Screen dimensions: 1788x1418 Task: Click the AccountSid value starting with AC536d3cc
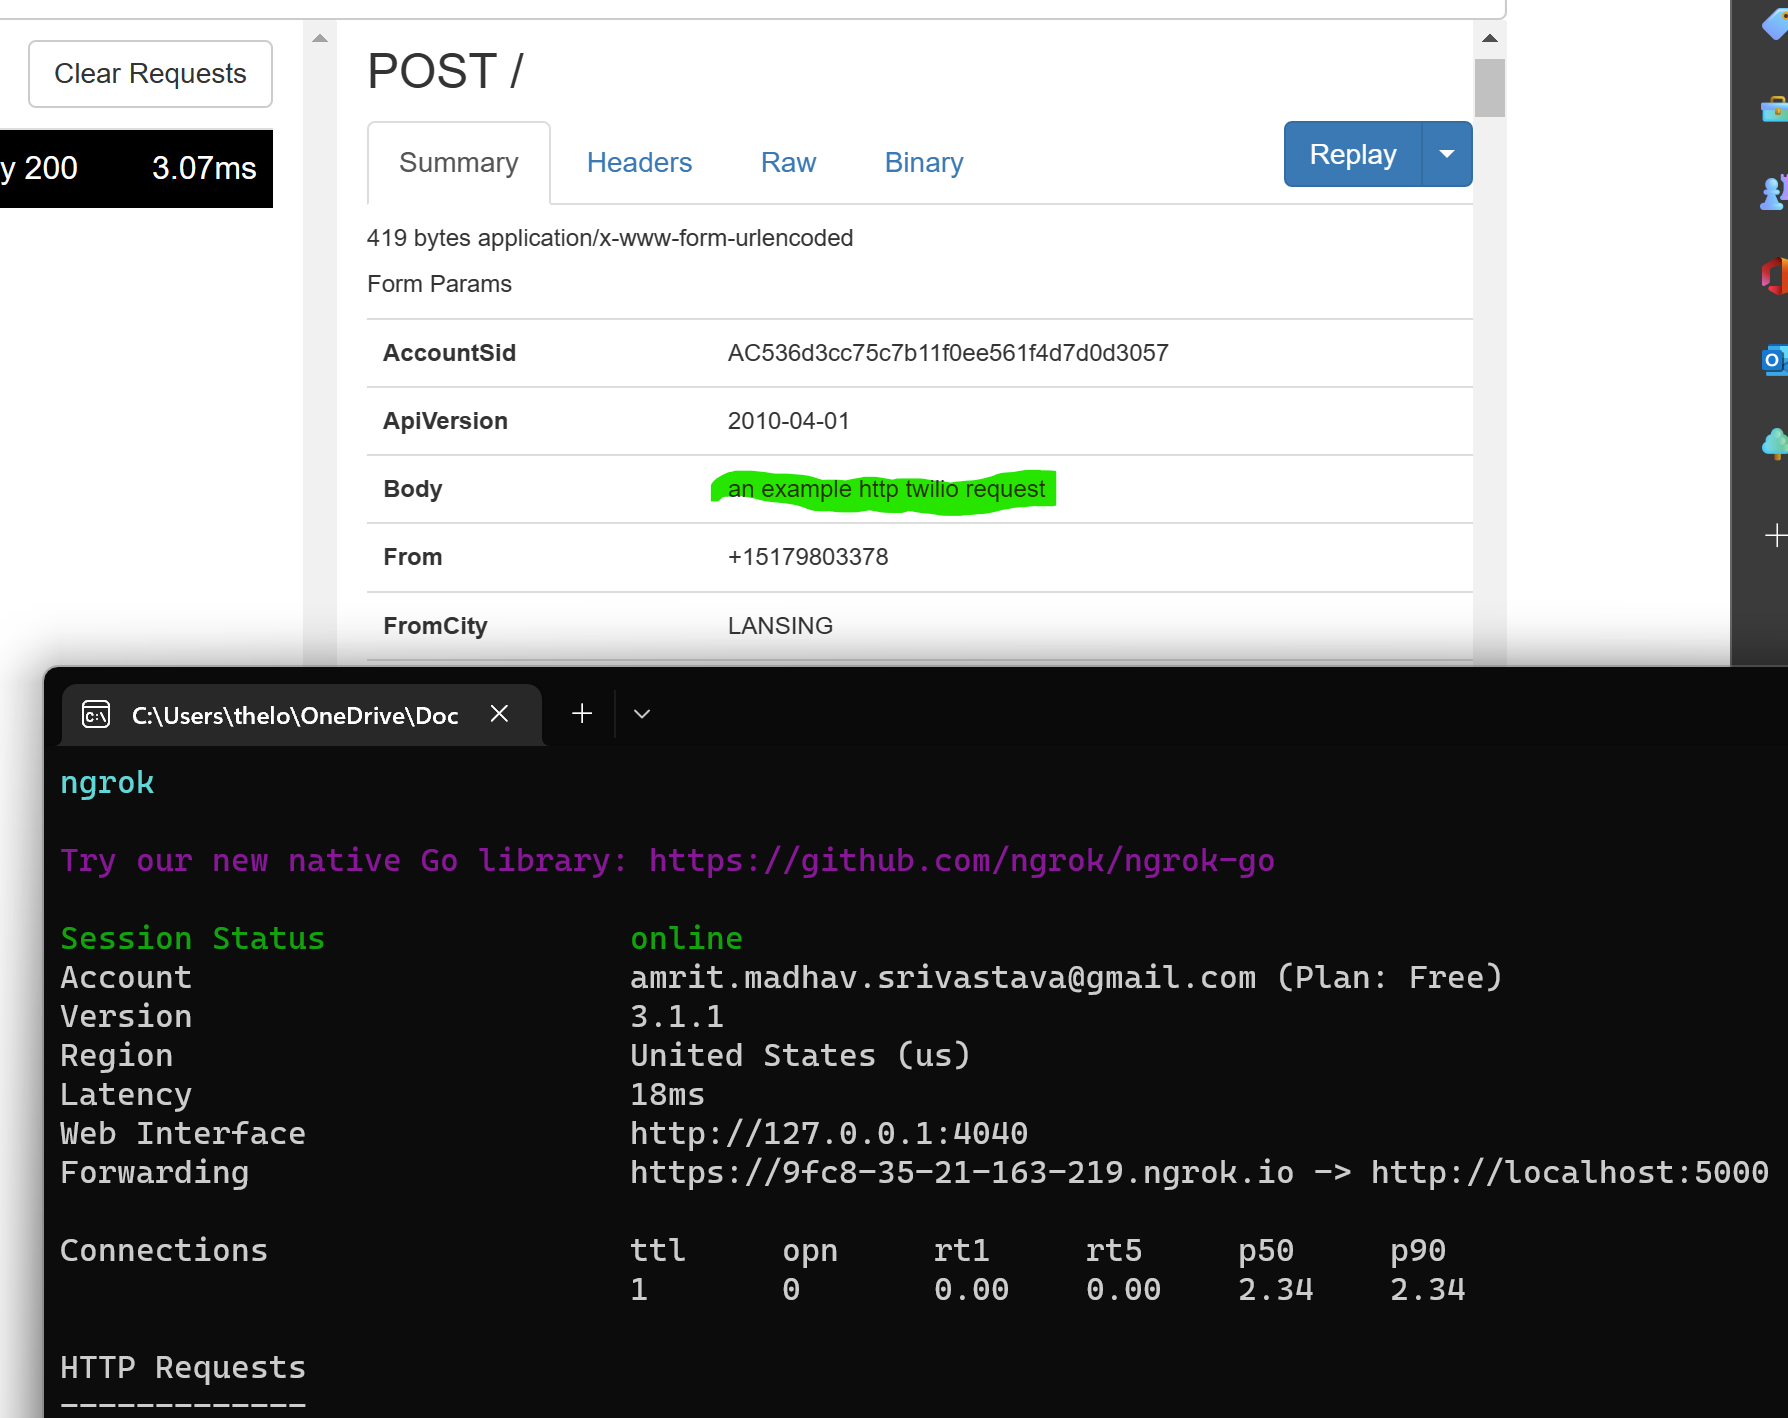pyautogui.click(x=948, y=353)
